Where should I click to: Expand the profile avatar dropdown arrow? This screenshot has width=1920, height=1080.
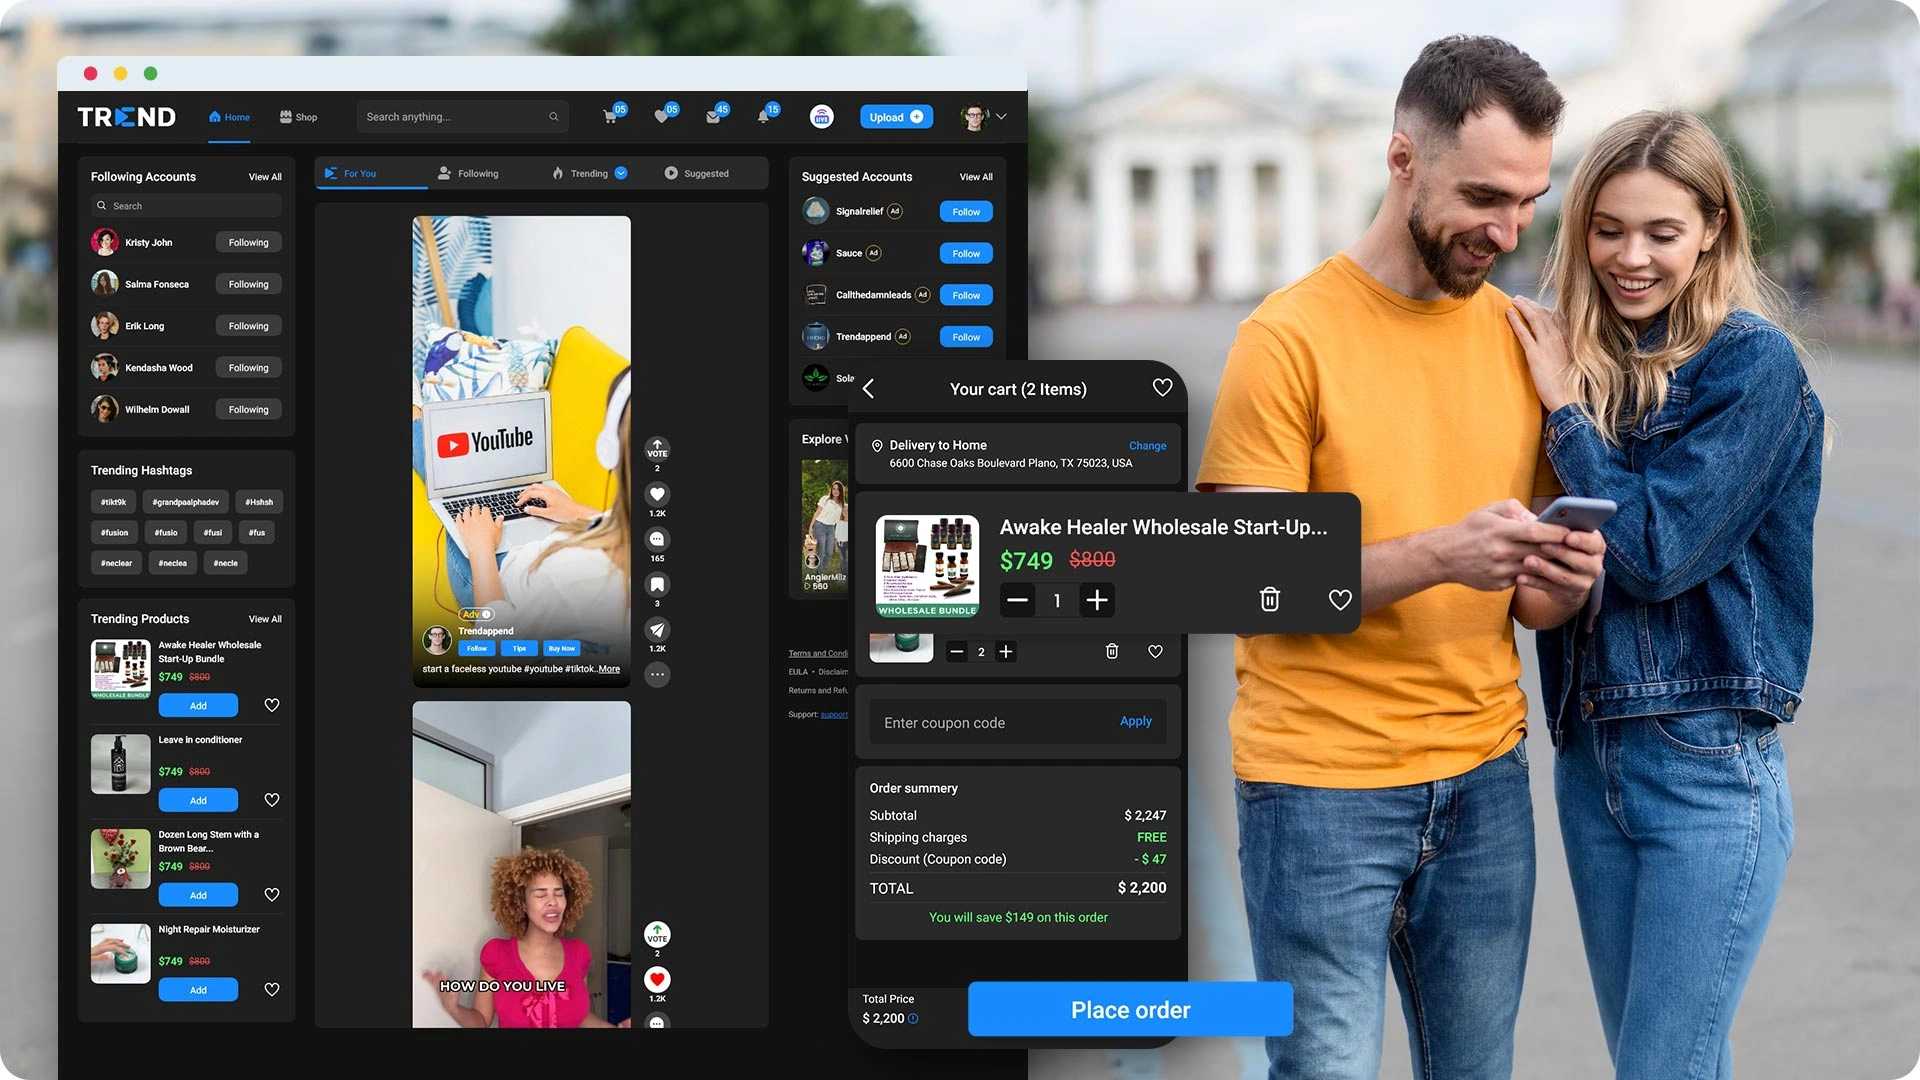tap(1001, 117)
